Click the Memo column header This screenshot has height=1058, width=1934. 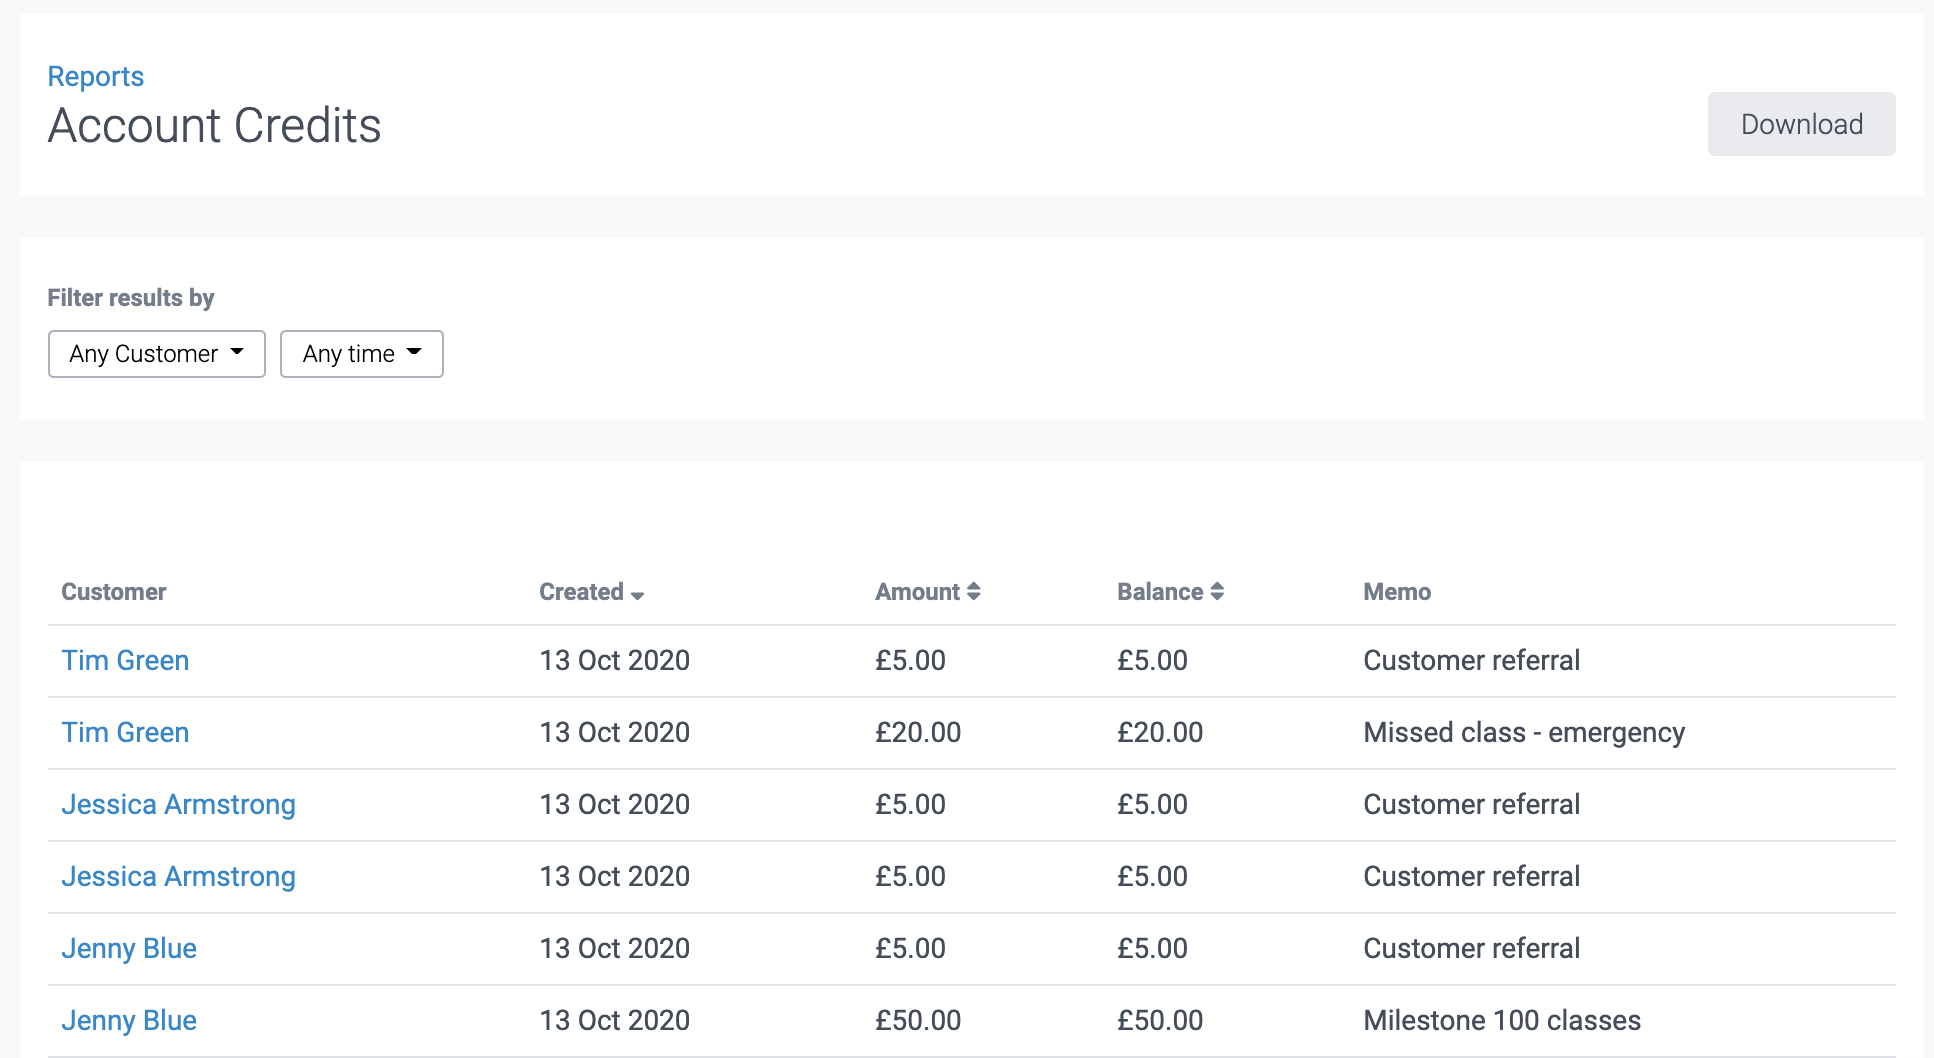(1396, 591)
